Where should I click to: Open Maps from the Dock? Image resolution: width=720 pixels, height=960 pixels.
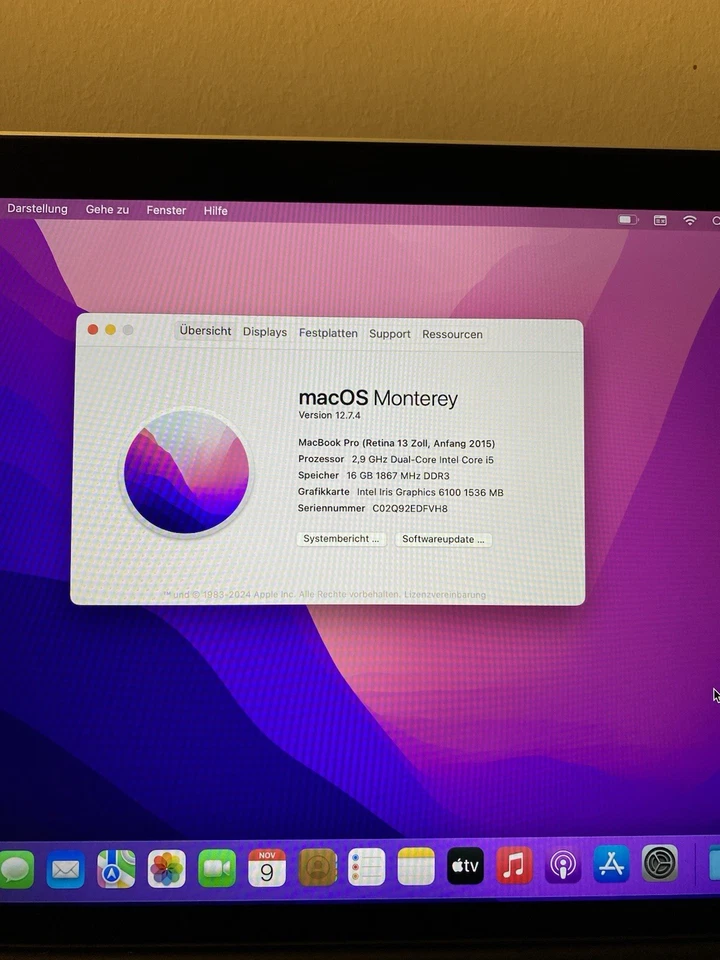coord(116,868)
